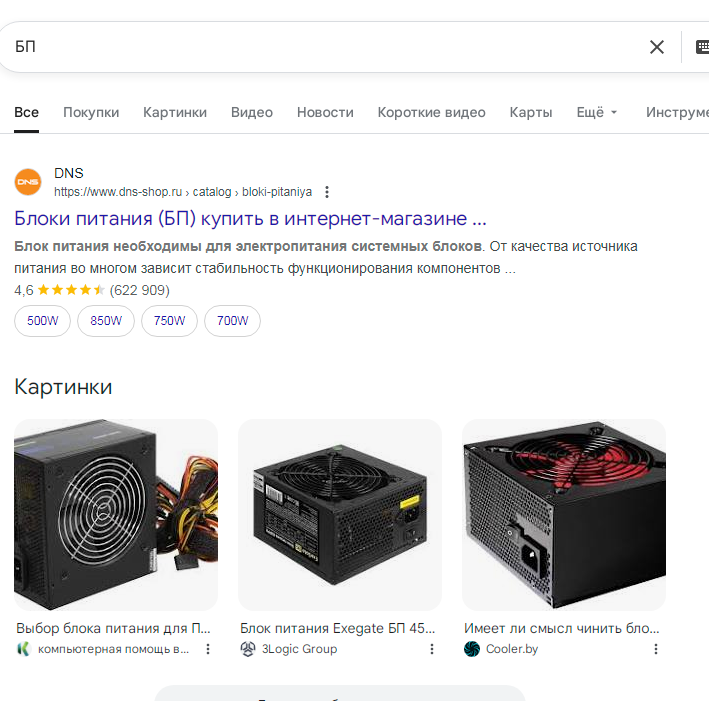Open more options for DNS result
The height and width of the screenshot is (701, 709).
(x=327, y=192)
